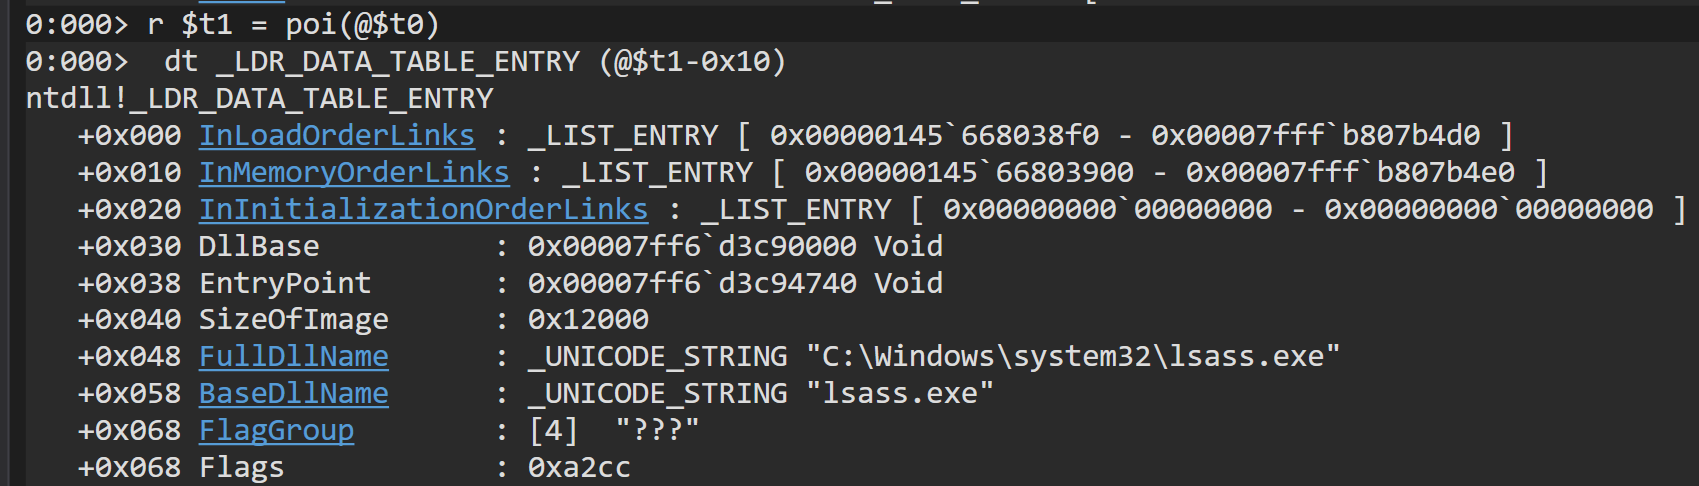Viewport: 1699px width, 486px height.
Task: Click the EntryPoint field name
Action: click(x=285, y=283)
